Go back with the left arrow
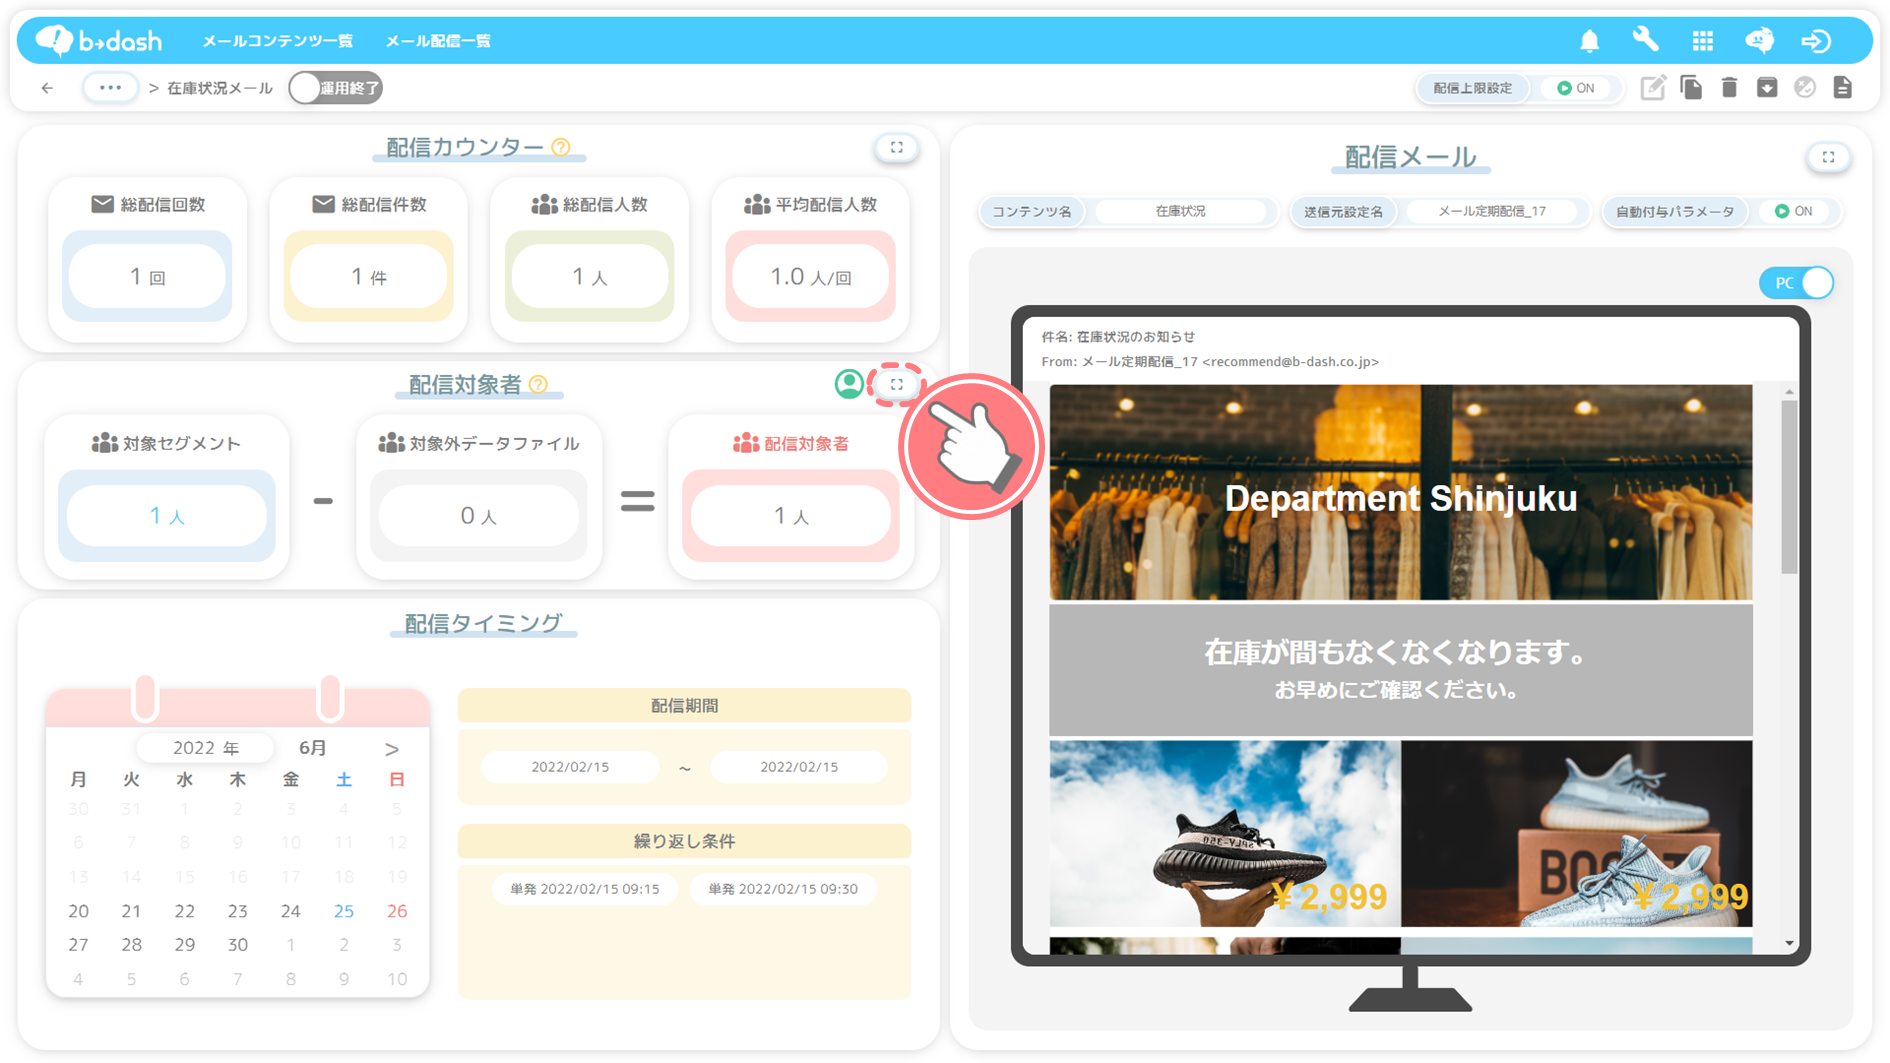 (x=47, y=88)
